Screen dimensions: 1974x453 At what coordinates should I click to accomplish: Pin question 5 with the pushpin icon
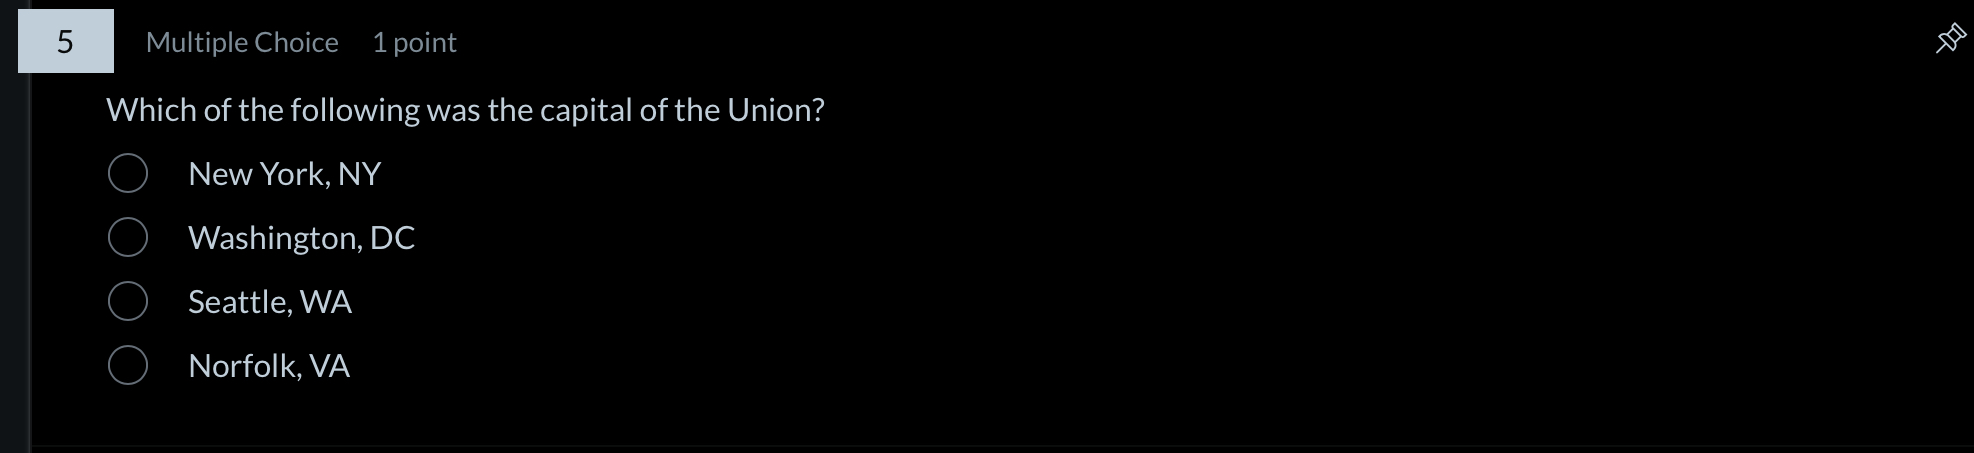(1950, 39)
